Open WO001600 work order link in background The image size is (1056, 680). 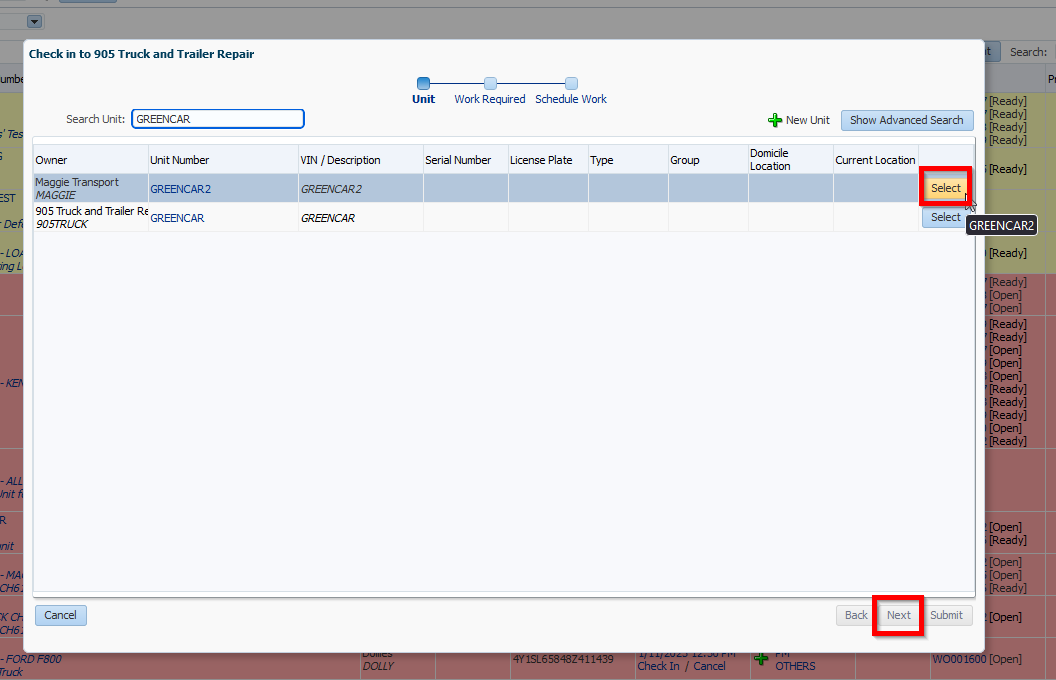[959, 659]
